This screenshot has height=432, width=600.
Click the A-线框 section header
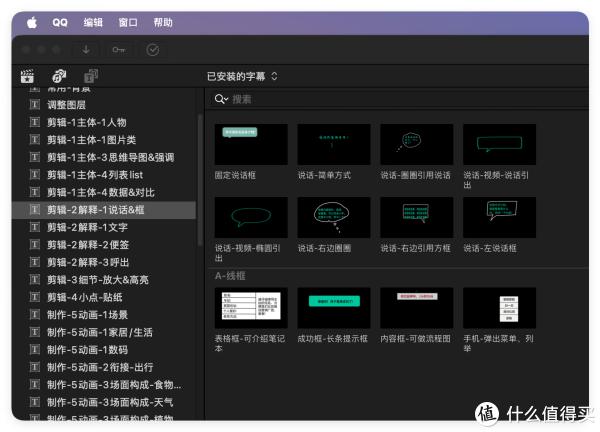(230, 276)
